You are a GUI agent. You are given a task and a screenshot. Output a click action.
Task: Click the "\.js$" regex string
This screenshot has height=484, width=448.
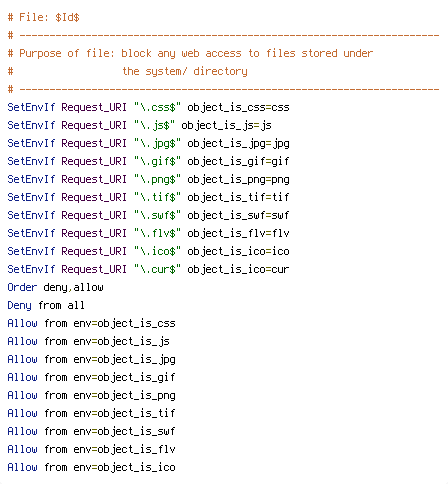pos(154,125)
